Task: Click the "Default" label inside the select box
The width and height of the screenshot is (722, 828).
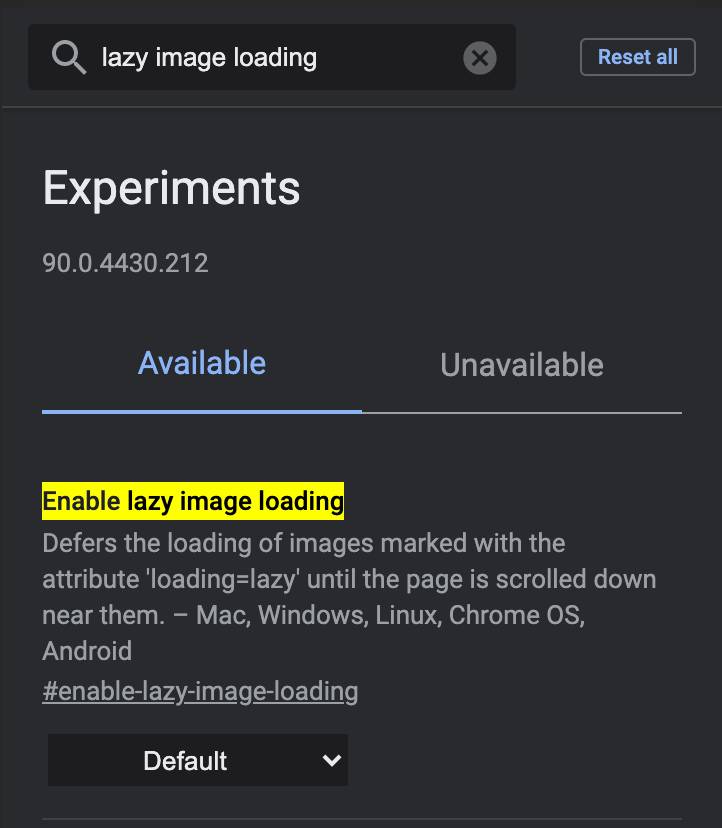Action: (x=185, y=761)
